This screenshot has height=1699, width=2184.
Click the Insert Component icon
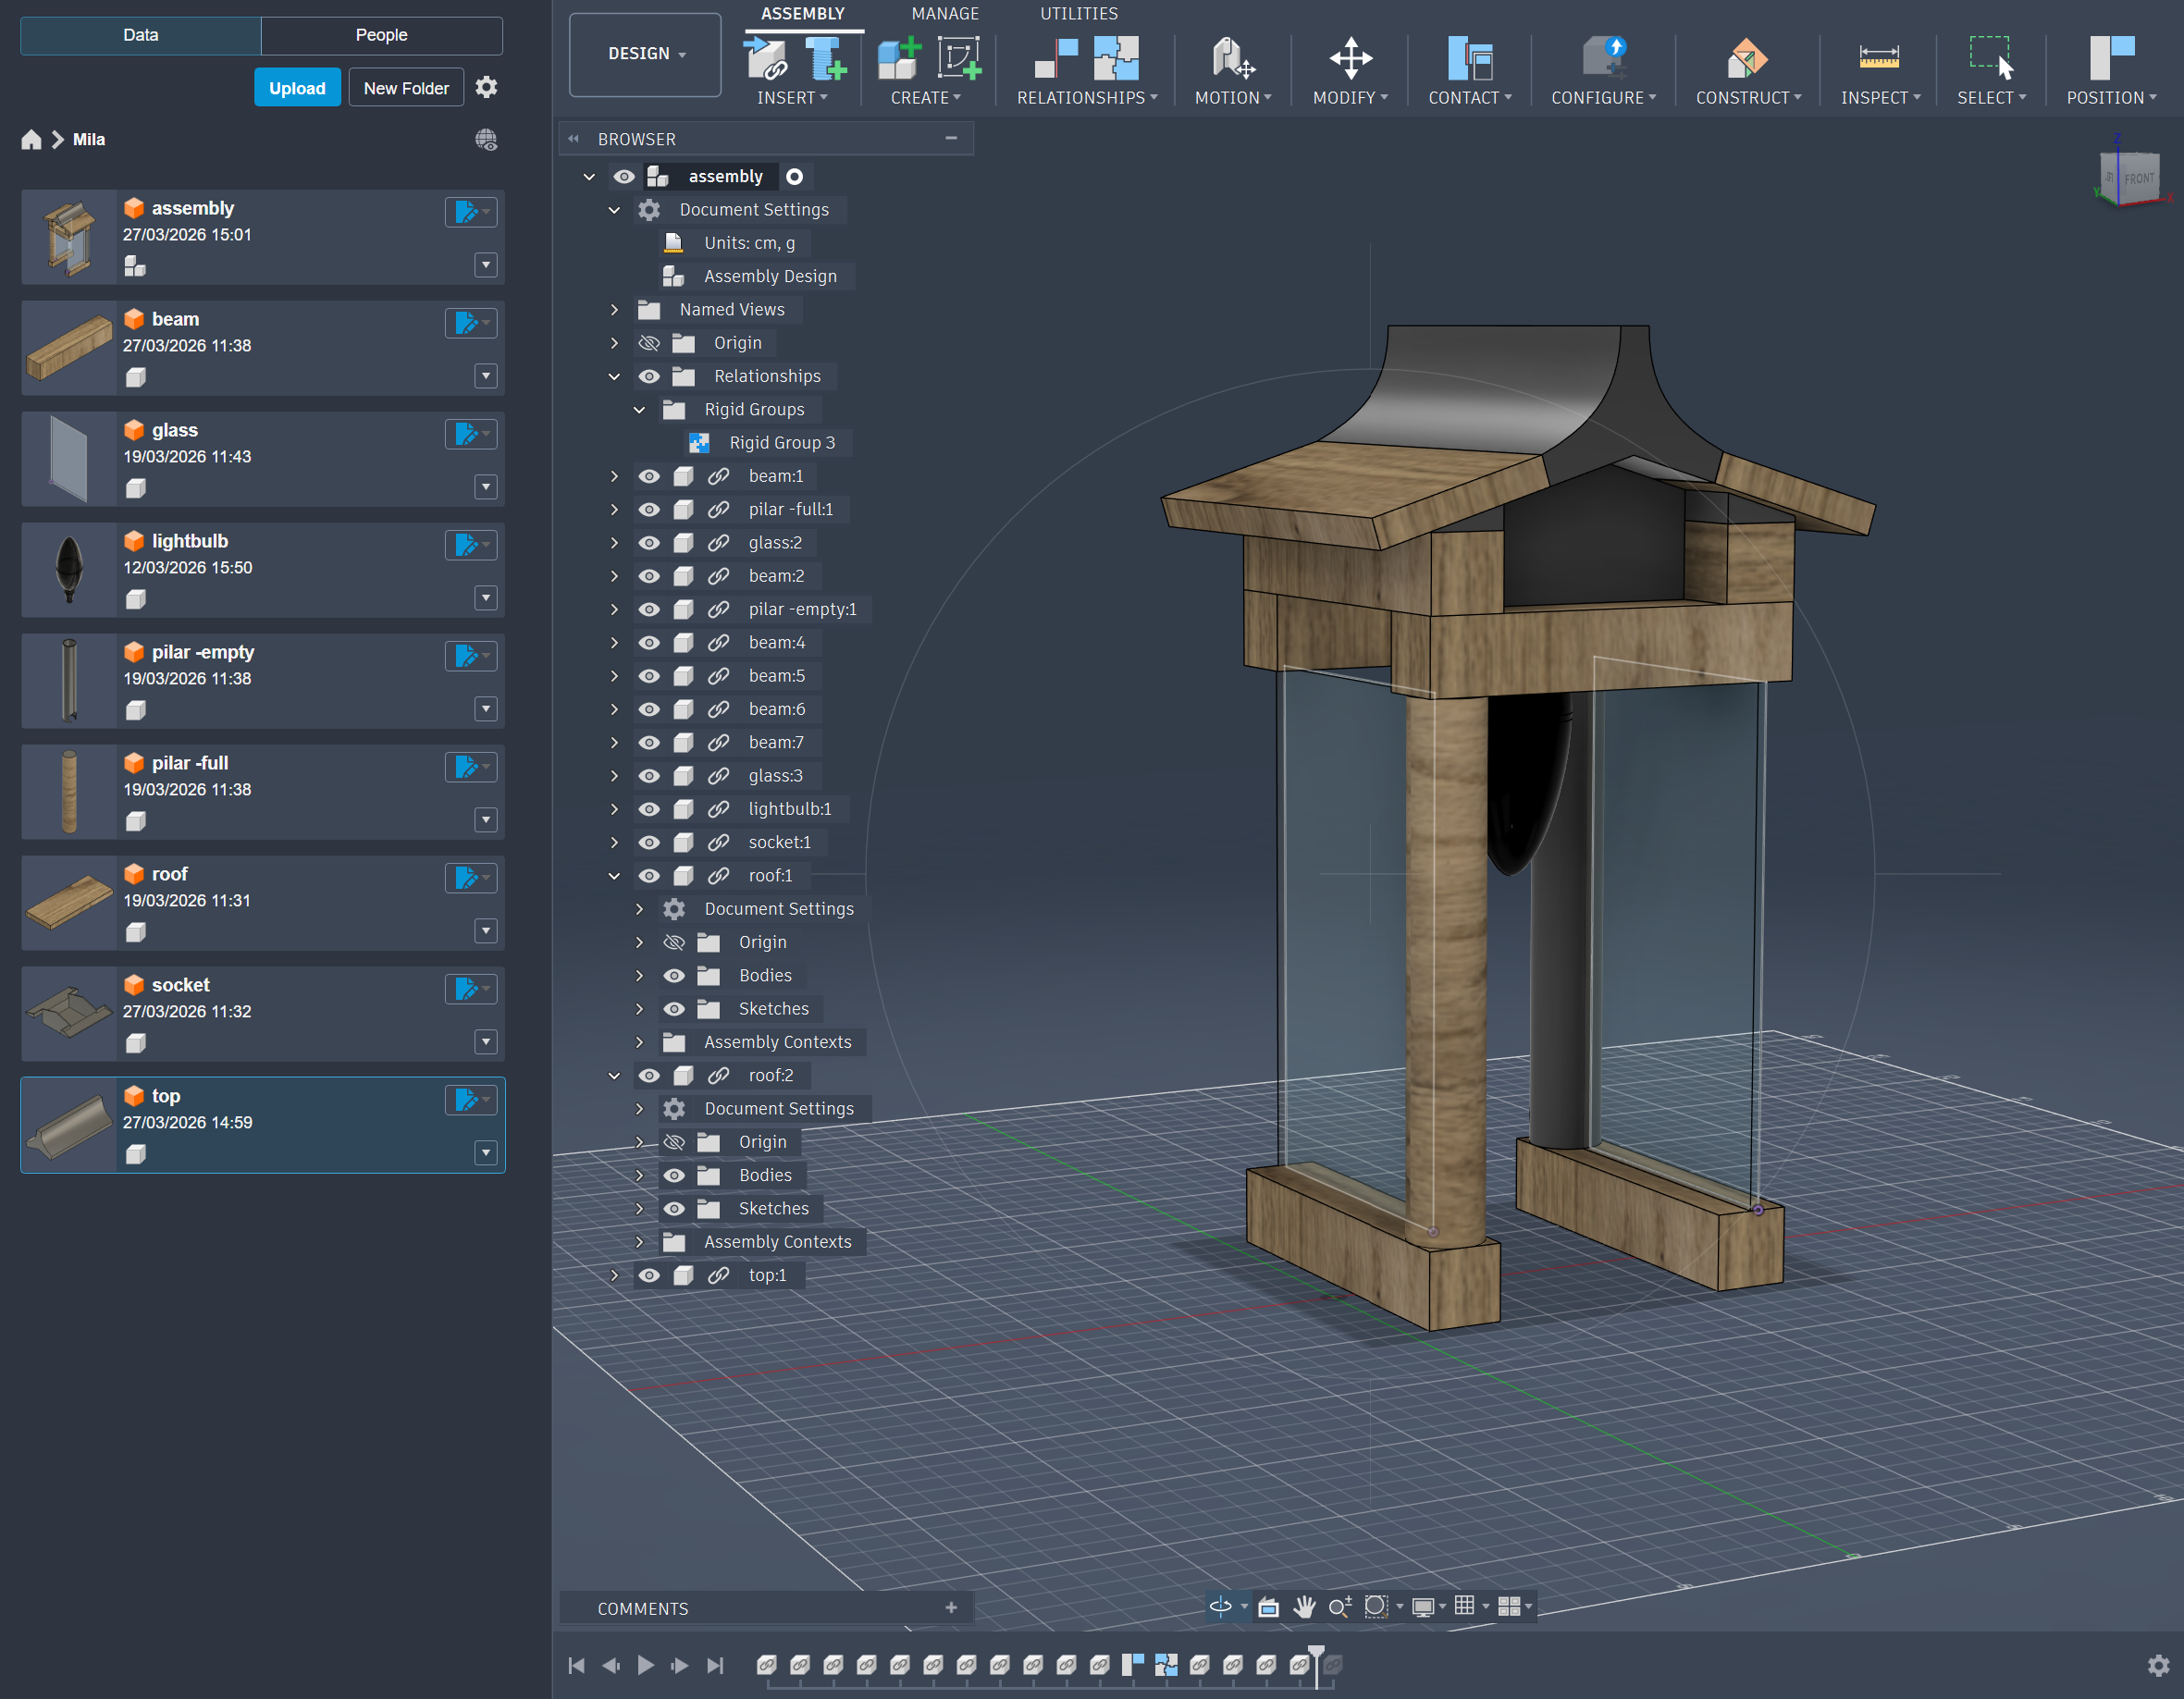(x=767, y=58)
